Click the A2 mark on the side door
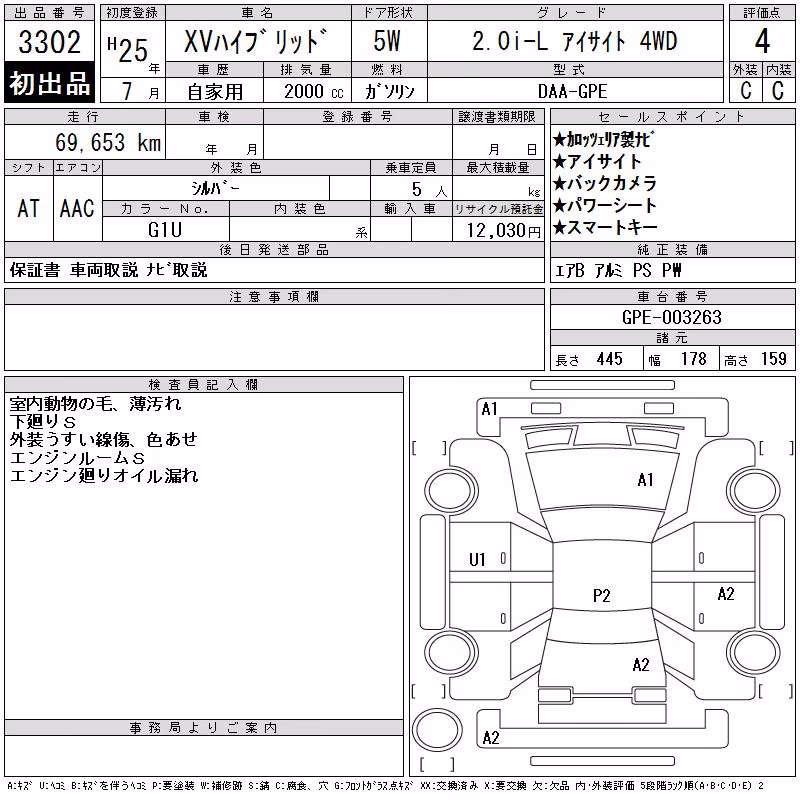The width and height of the screenshot is (800, 800). click(x=726, y=593)
